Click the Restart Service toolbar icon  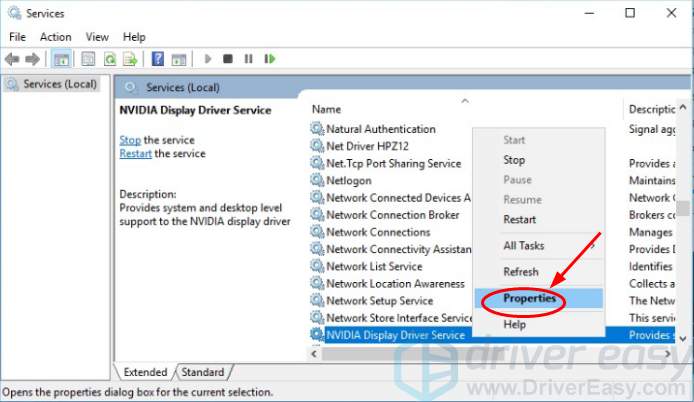(x=270, y=59)
